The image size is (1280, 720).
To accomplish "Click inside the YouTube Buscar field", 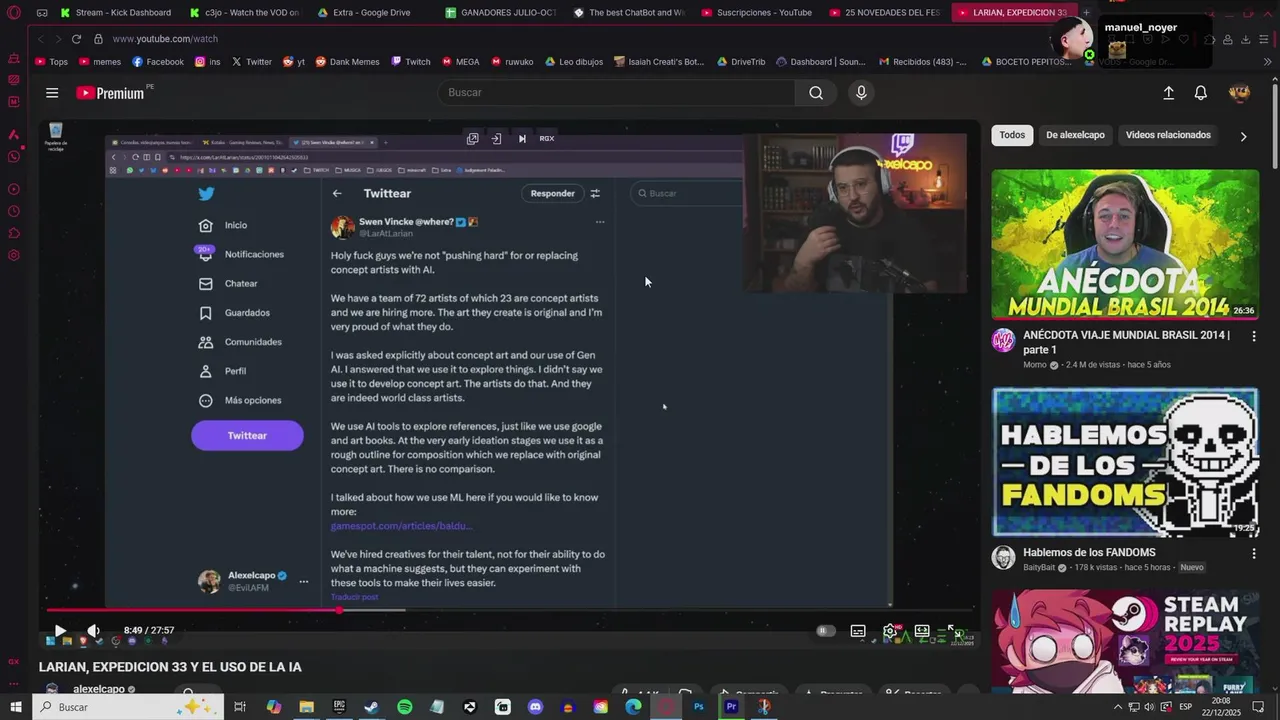I will pos(617,93).
